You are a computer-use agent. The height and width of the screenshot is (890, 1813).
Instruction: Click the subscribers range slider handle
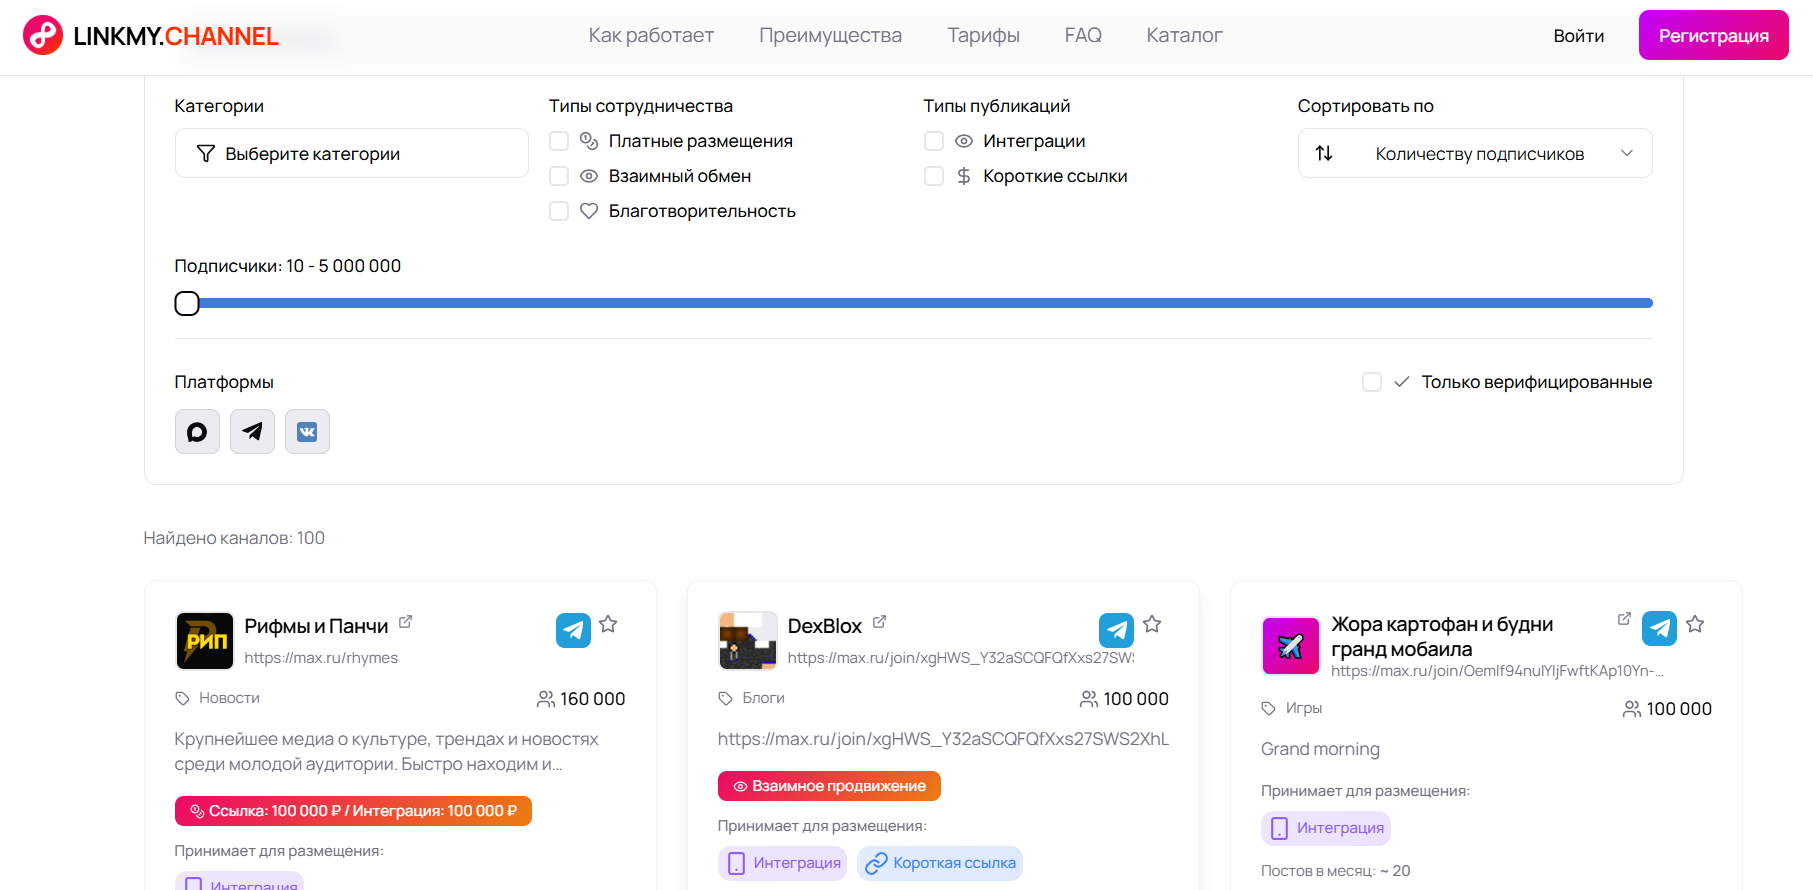tap(187, 303)
